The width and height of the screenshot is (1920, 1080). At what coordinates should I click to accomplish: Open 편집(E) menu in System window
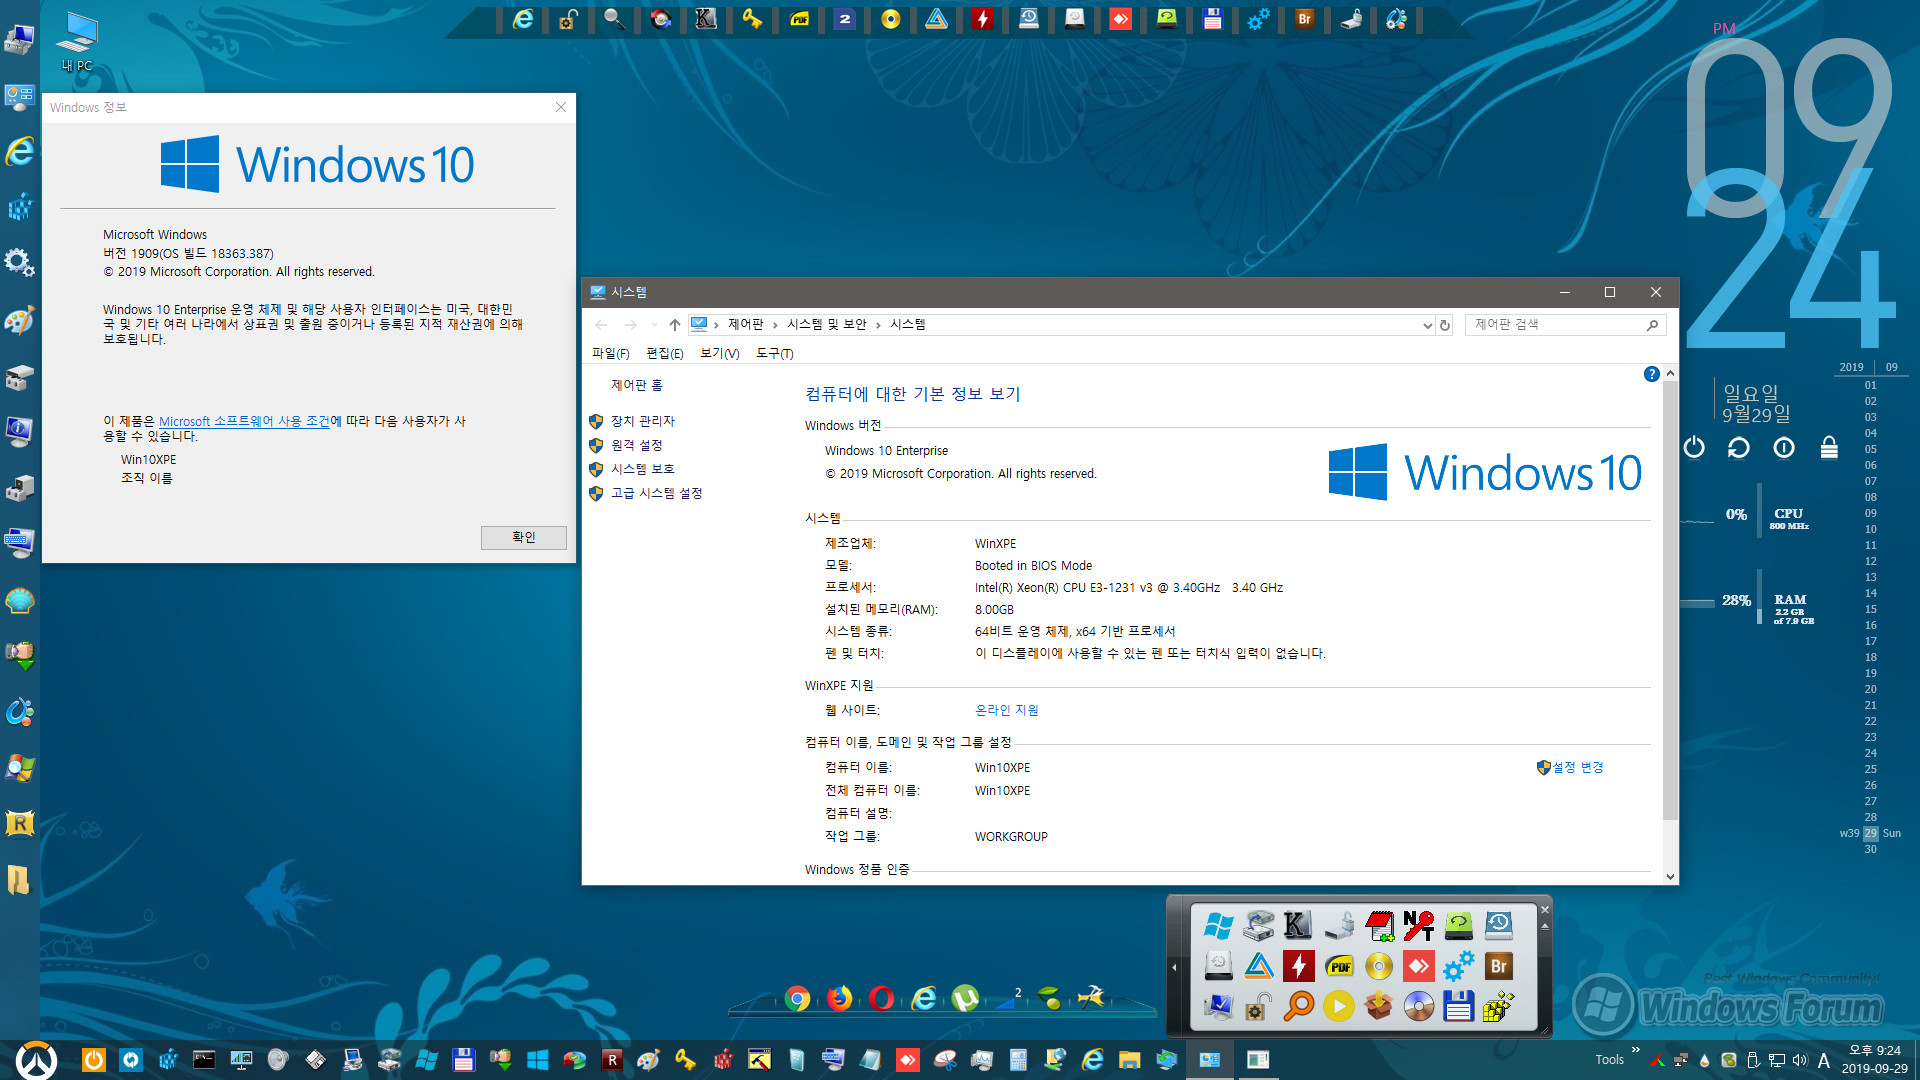coord(665,353)
